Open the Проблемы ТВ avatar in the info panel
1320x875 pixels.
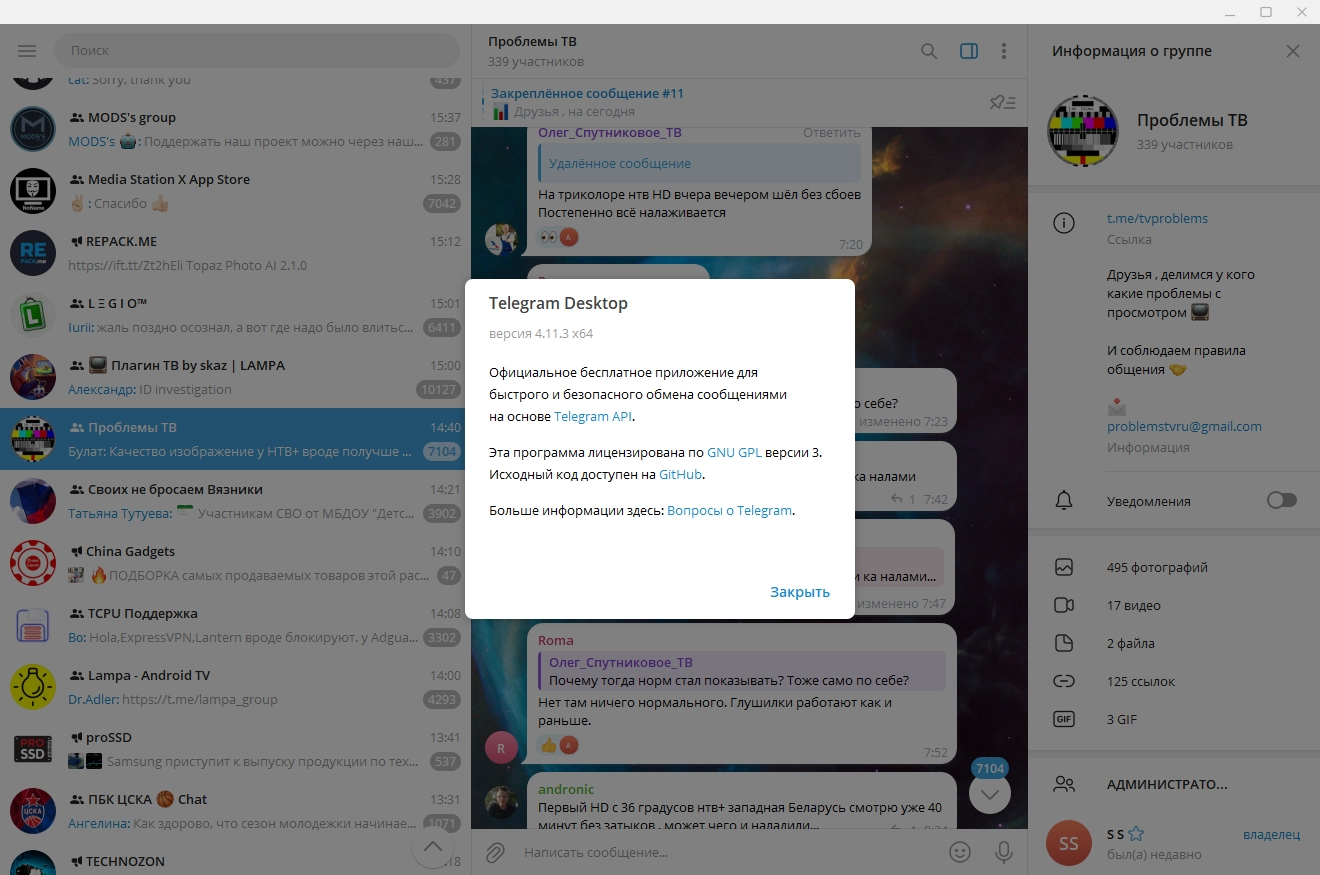1083,132
